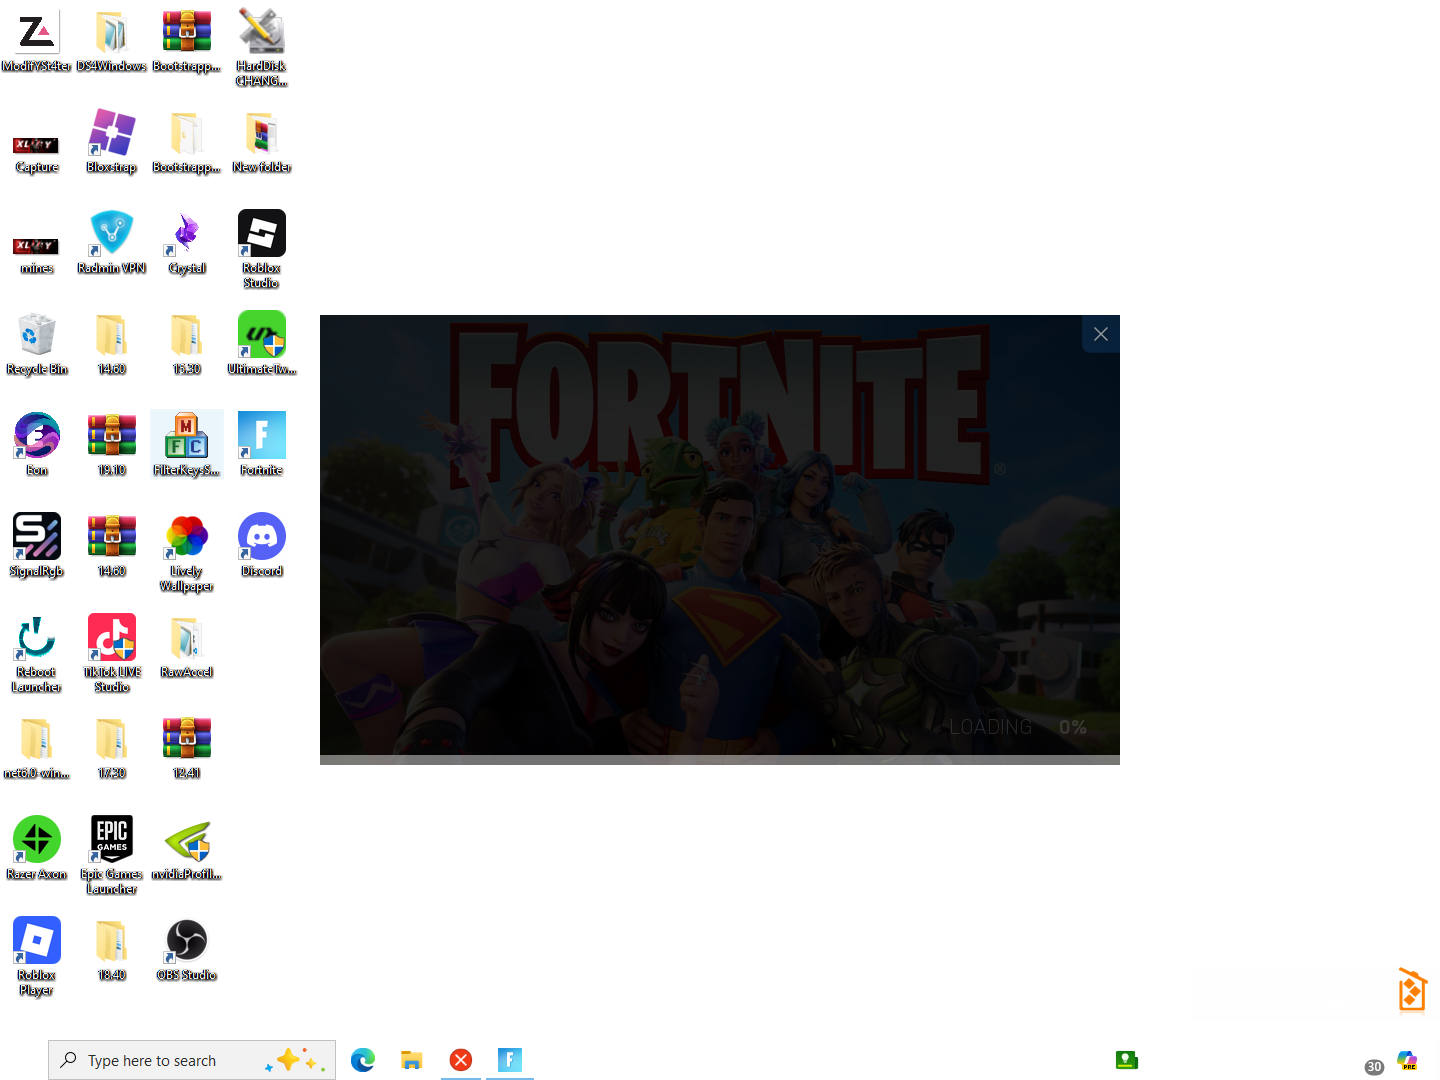Click the Fortnite splash loading progress bar

point(720,760)
